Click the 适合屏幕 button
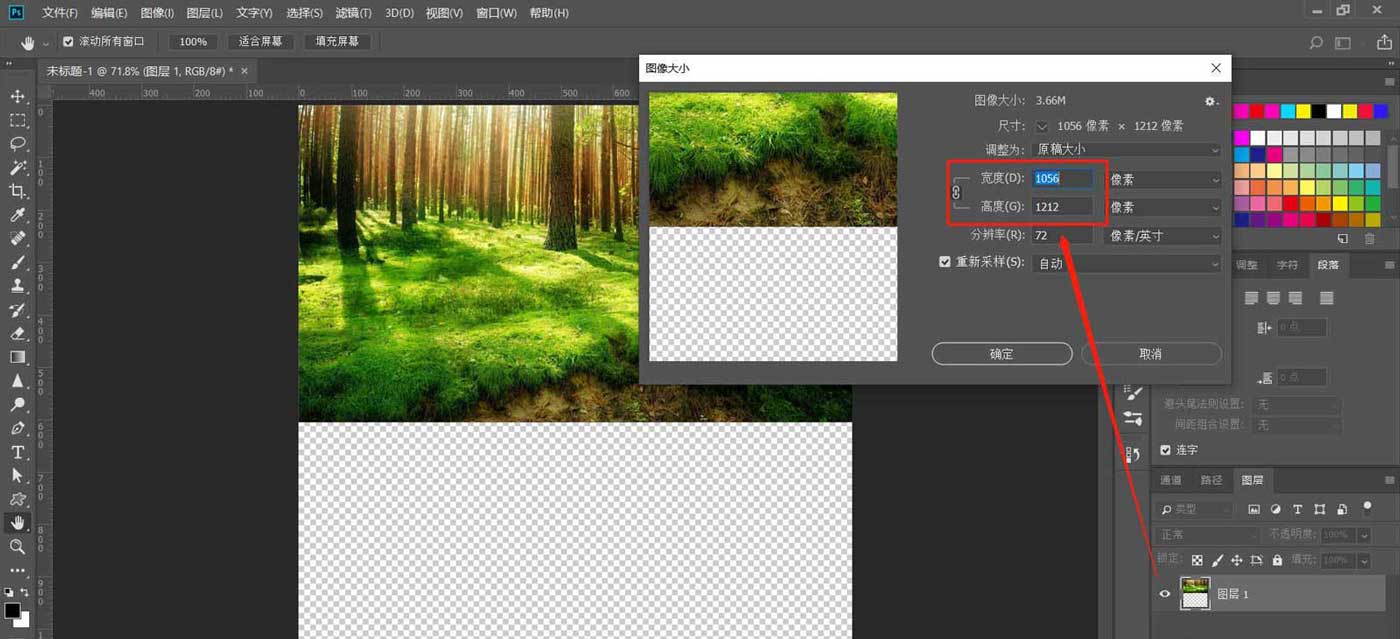This screenshot has width=1400, height=639. 260,42
